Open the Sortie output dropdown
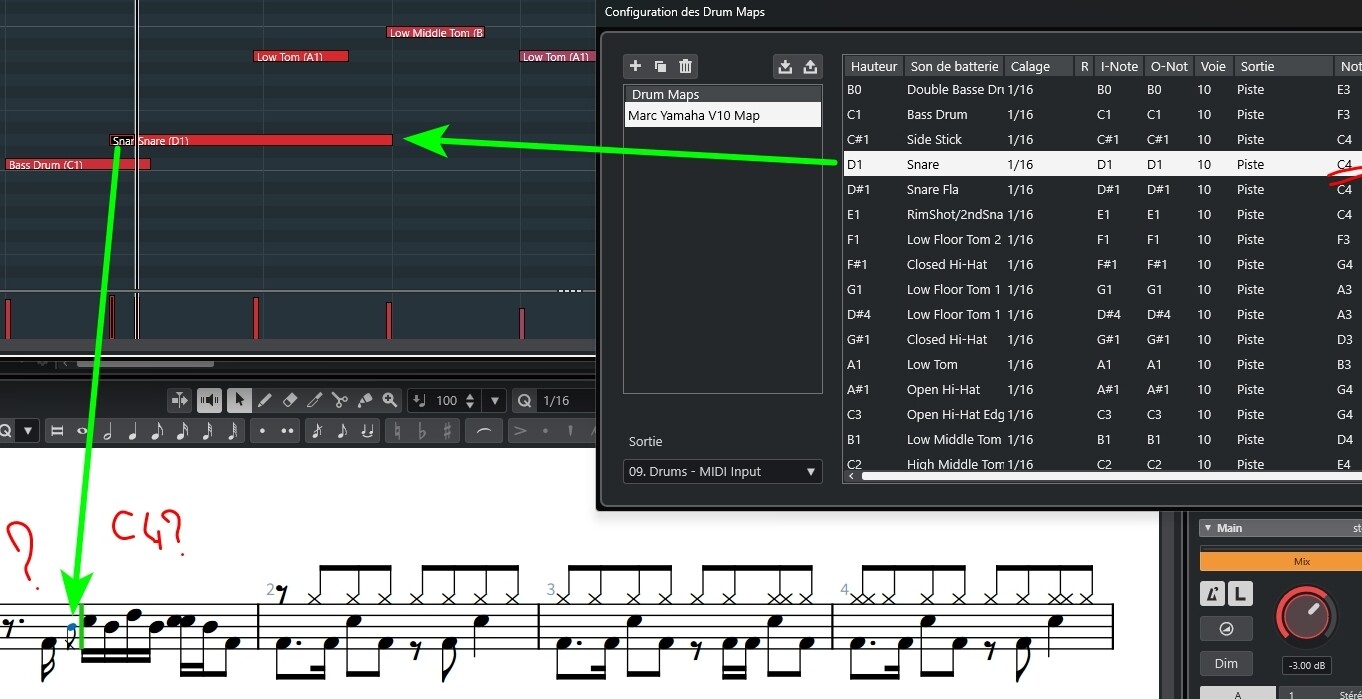Image resolution: width=1362 pixels, height=699 pixels. click(x=723, y=471)
